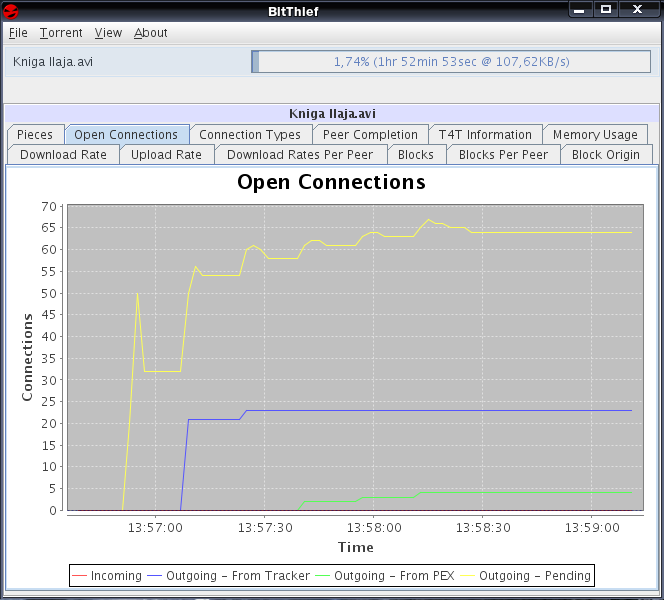Click the 13:57:00 time axis tick
Viewport: 664px width, 600px height.
point(155,528)
